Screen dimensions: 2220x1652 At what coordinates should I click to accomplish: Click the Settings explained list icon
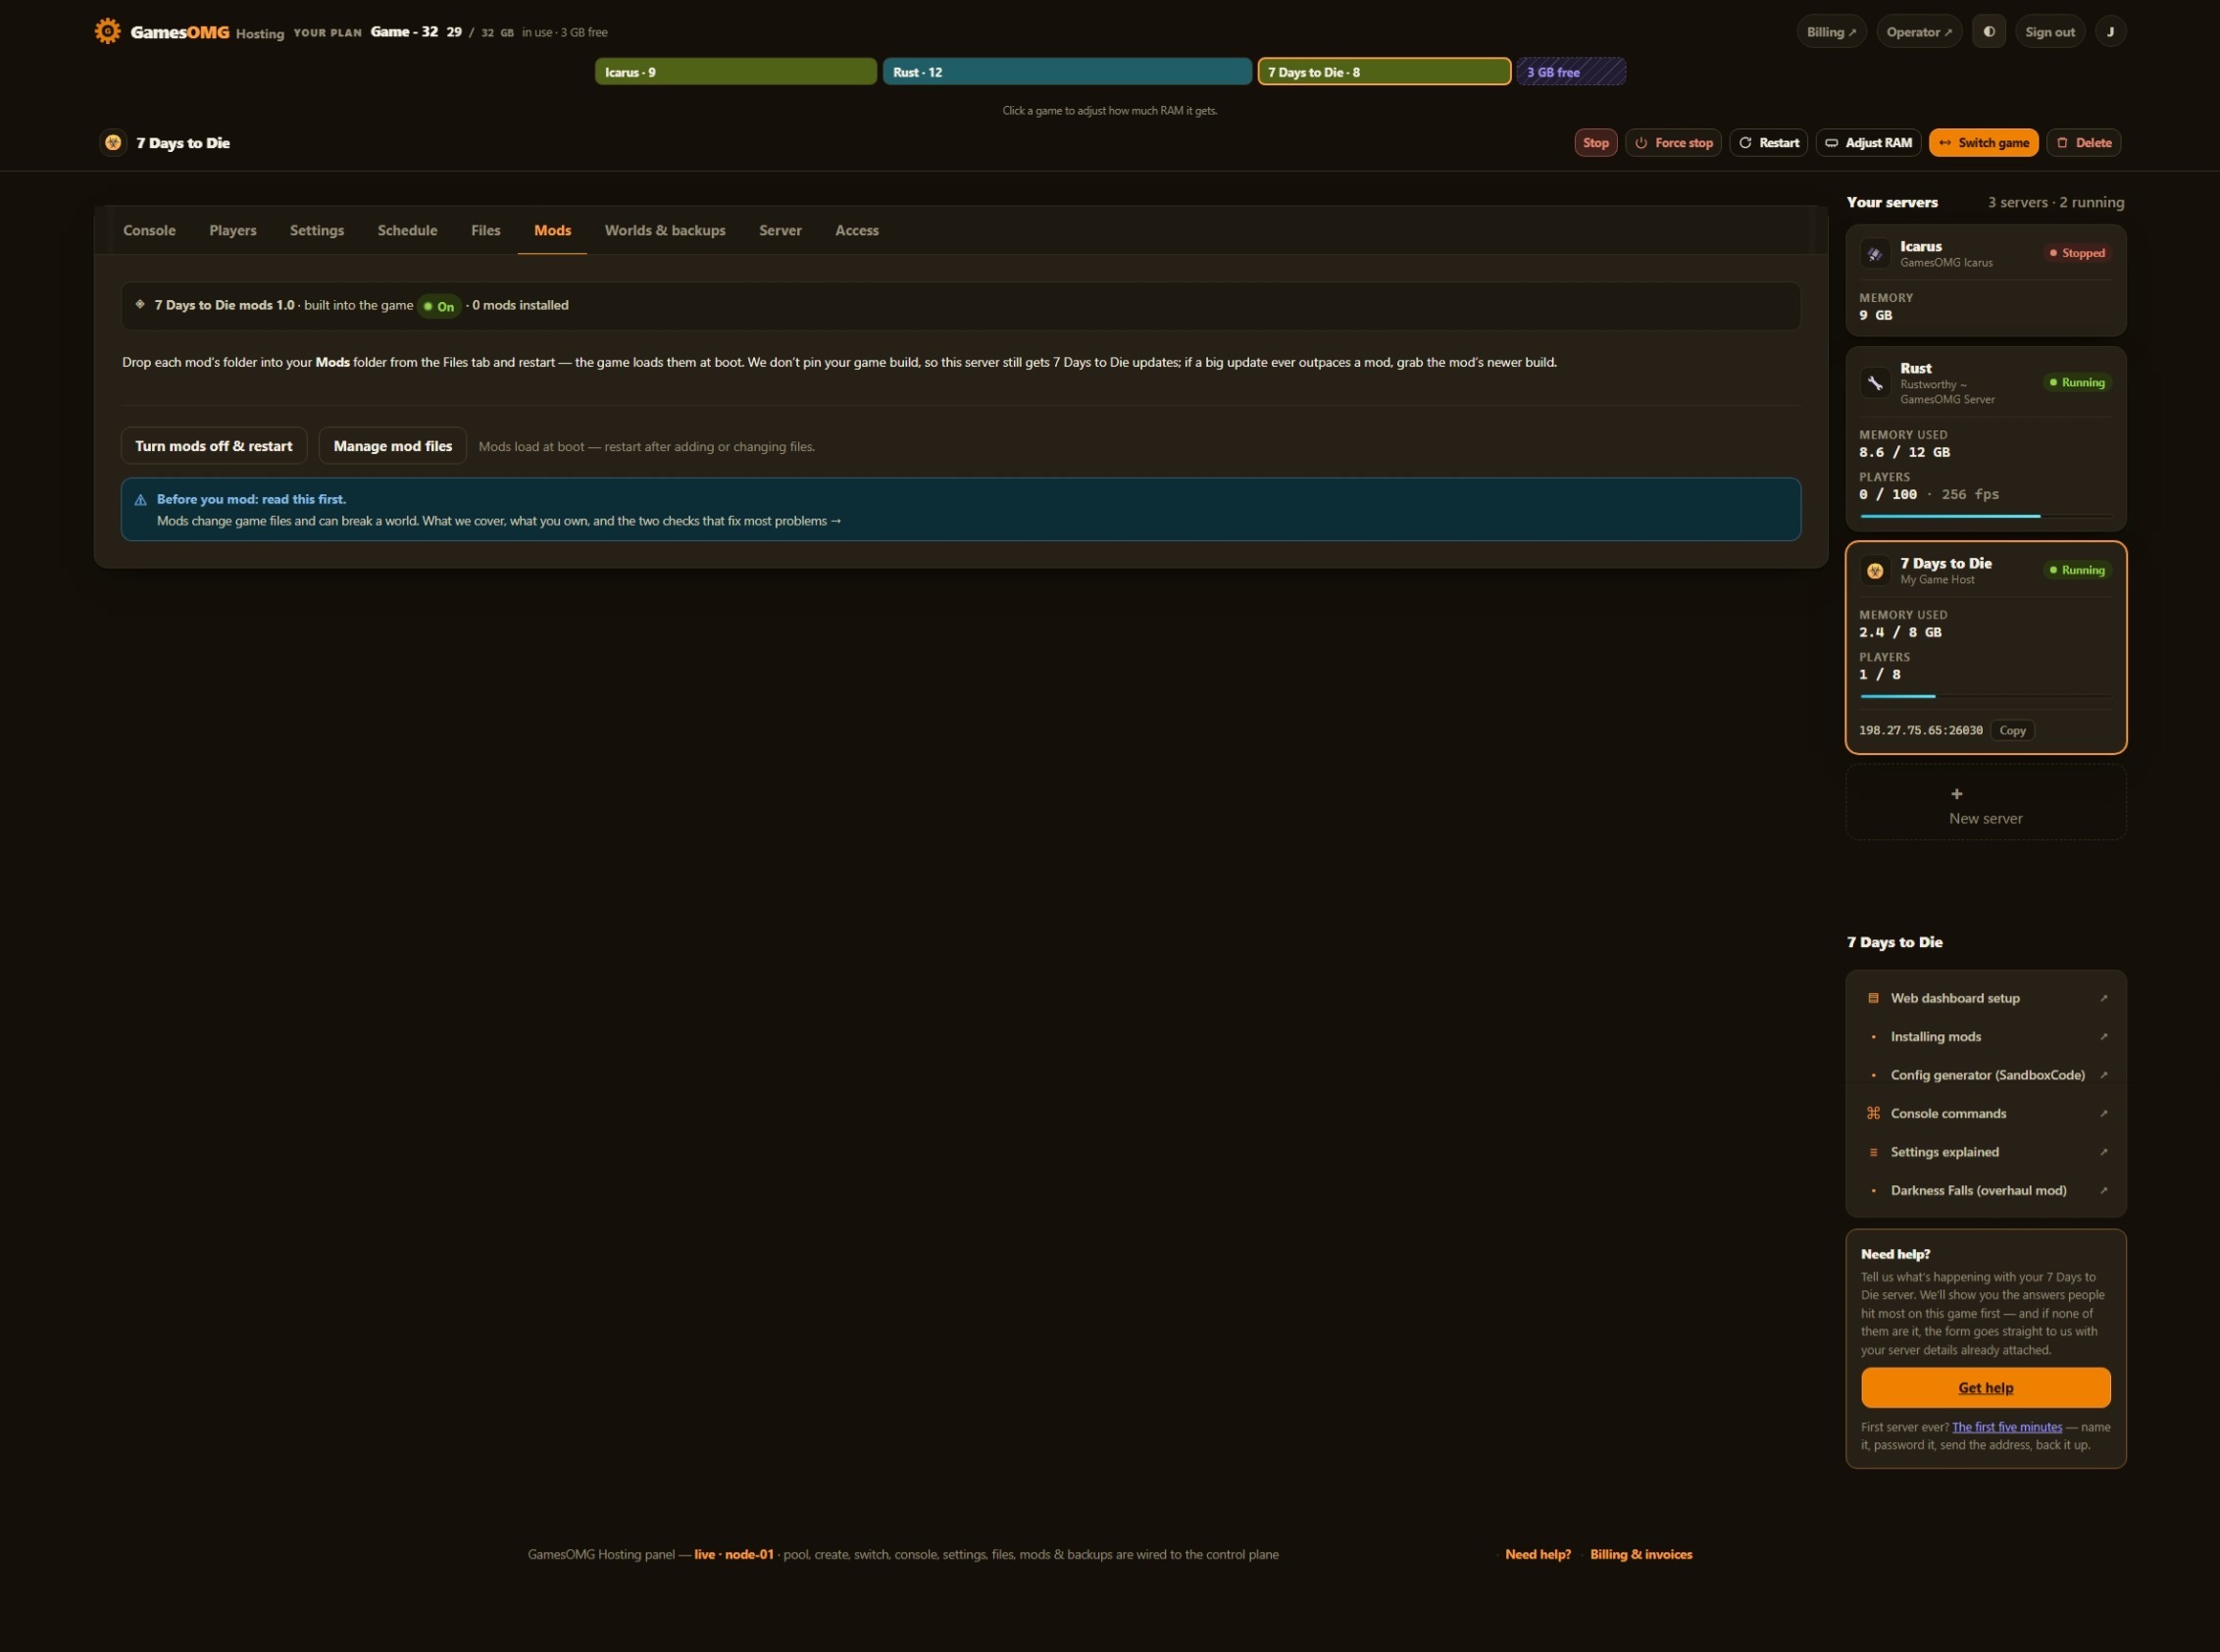tap(1873, 1152)
